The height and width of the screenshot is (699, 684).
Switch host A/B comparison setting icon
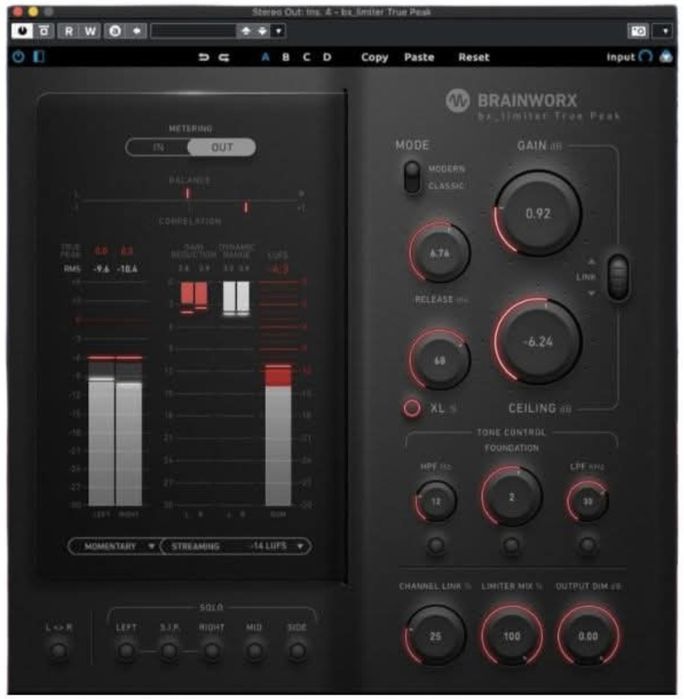115,31
